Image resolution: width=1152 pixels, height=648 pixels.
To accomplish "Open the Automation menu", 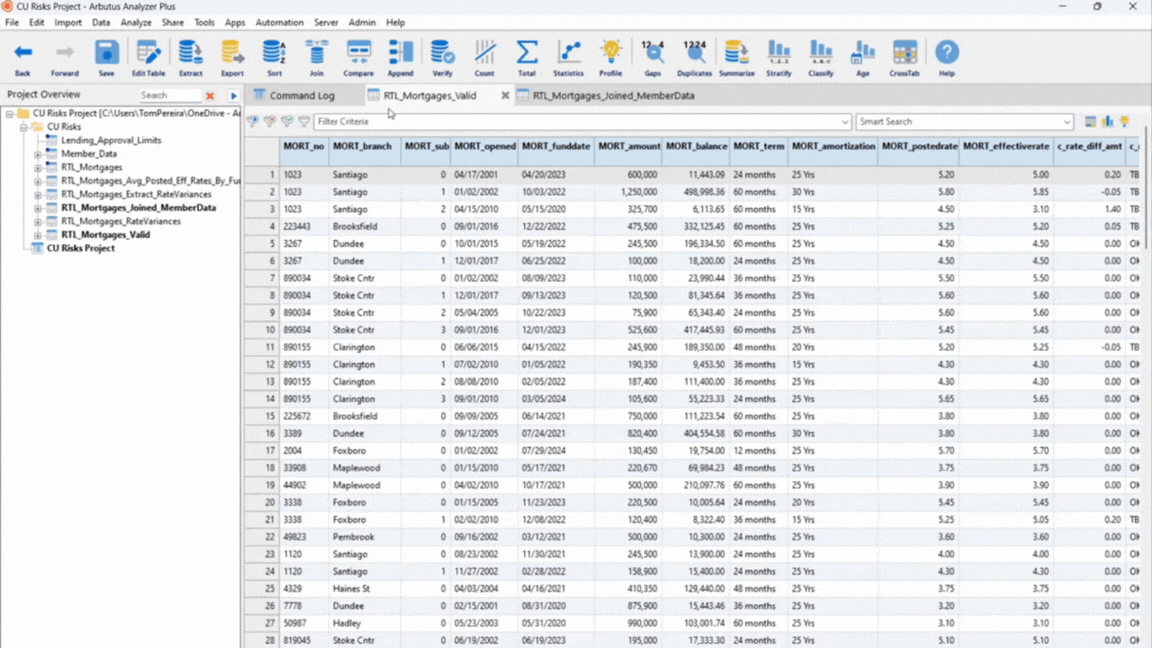I will [279, 23].
